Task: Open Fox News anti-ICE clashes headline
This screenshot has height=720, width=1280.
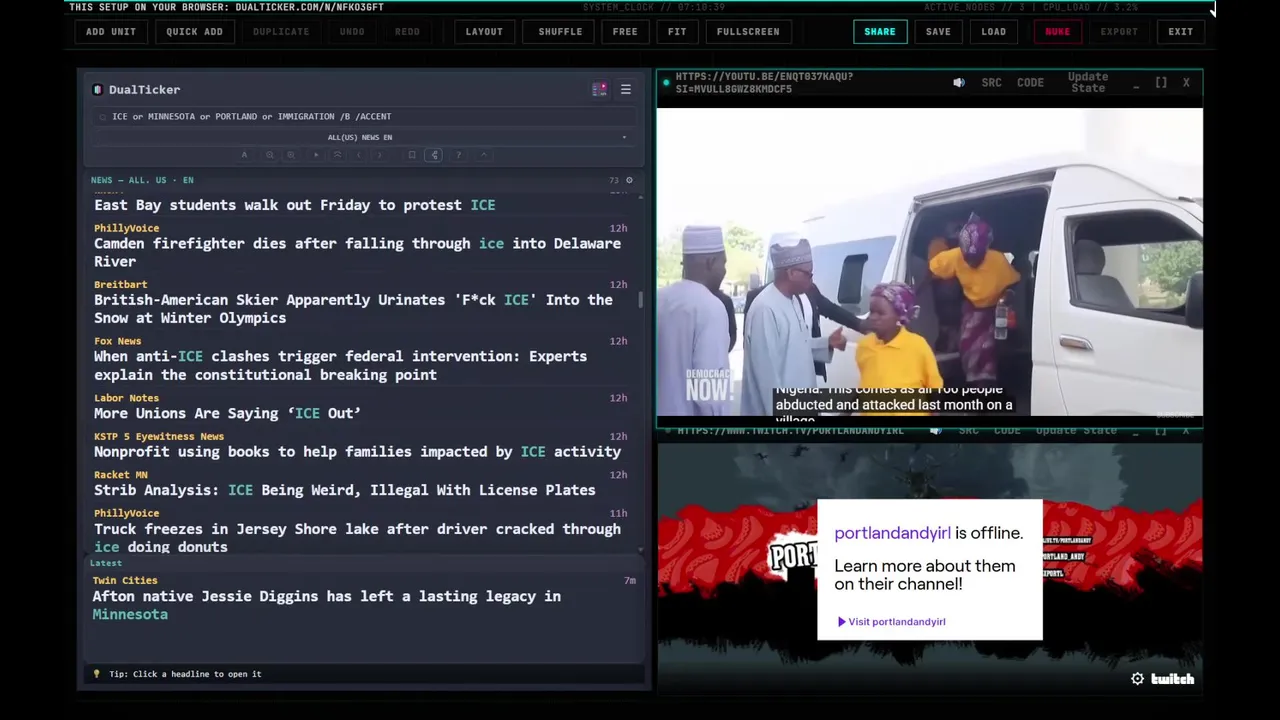Action: [340, 365]
